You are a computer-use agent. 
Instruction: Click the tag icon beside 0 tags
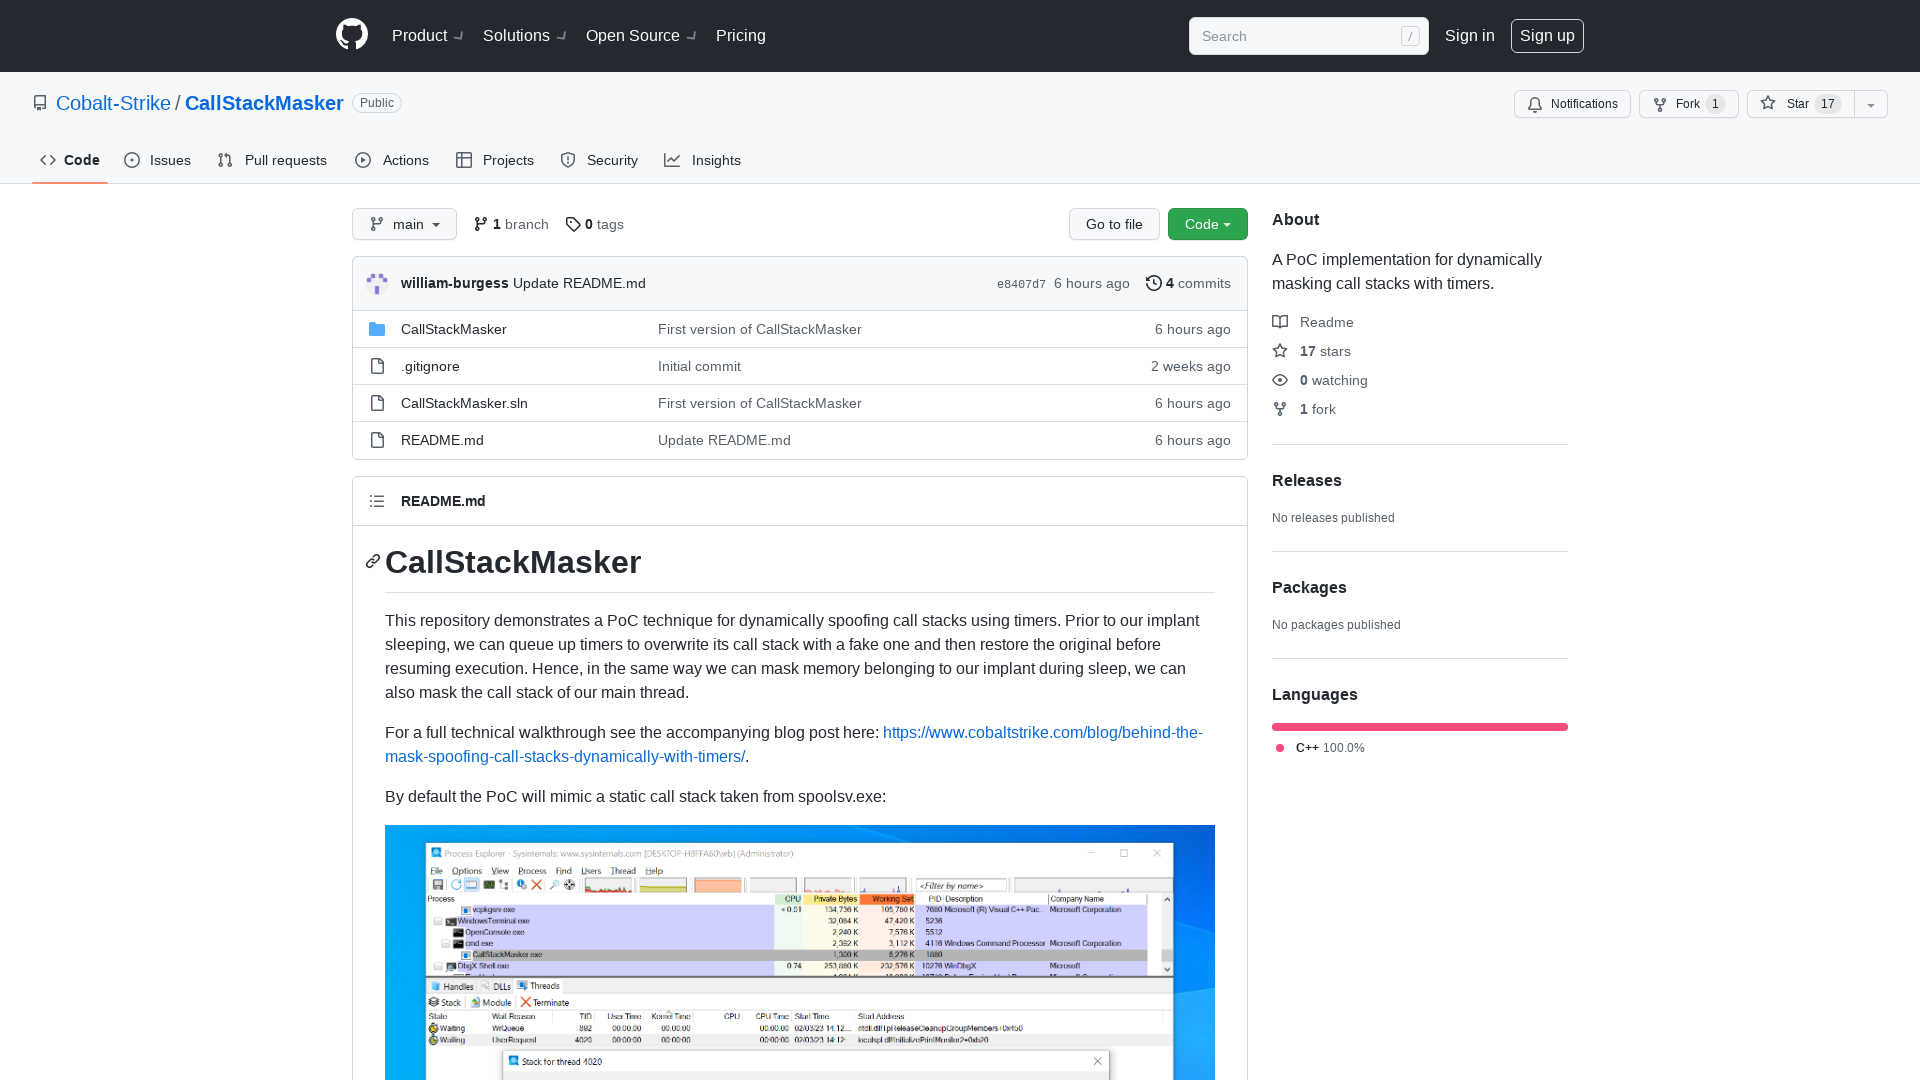point(573,224)
